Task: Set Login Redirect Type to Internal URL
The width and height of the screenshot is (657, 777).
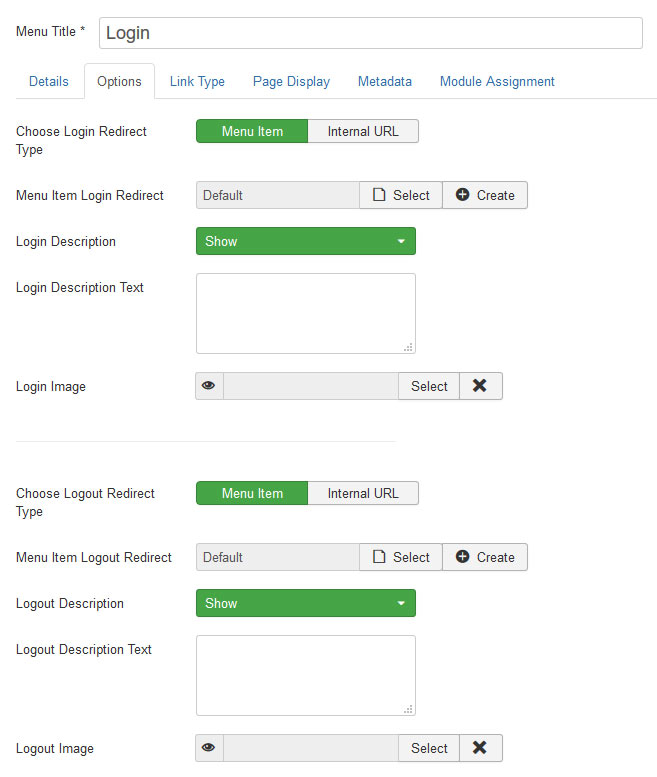Action: (x=363, y=131)
